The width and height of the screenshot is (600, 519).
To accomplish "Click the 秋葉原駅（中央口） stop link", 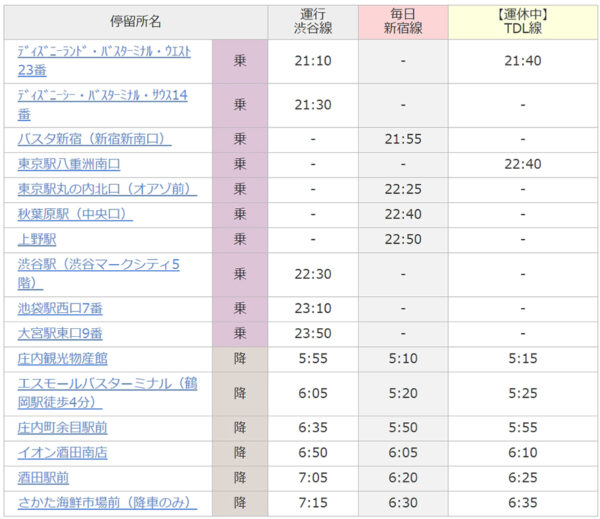I will [75, 214].
